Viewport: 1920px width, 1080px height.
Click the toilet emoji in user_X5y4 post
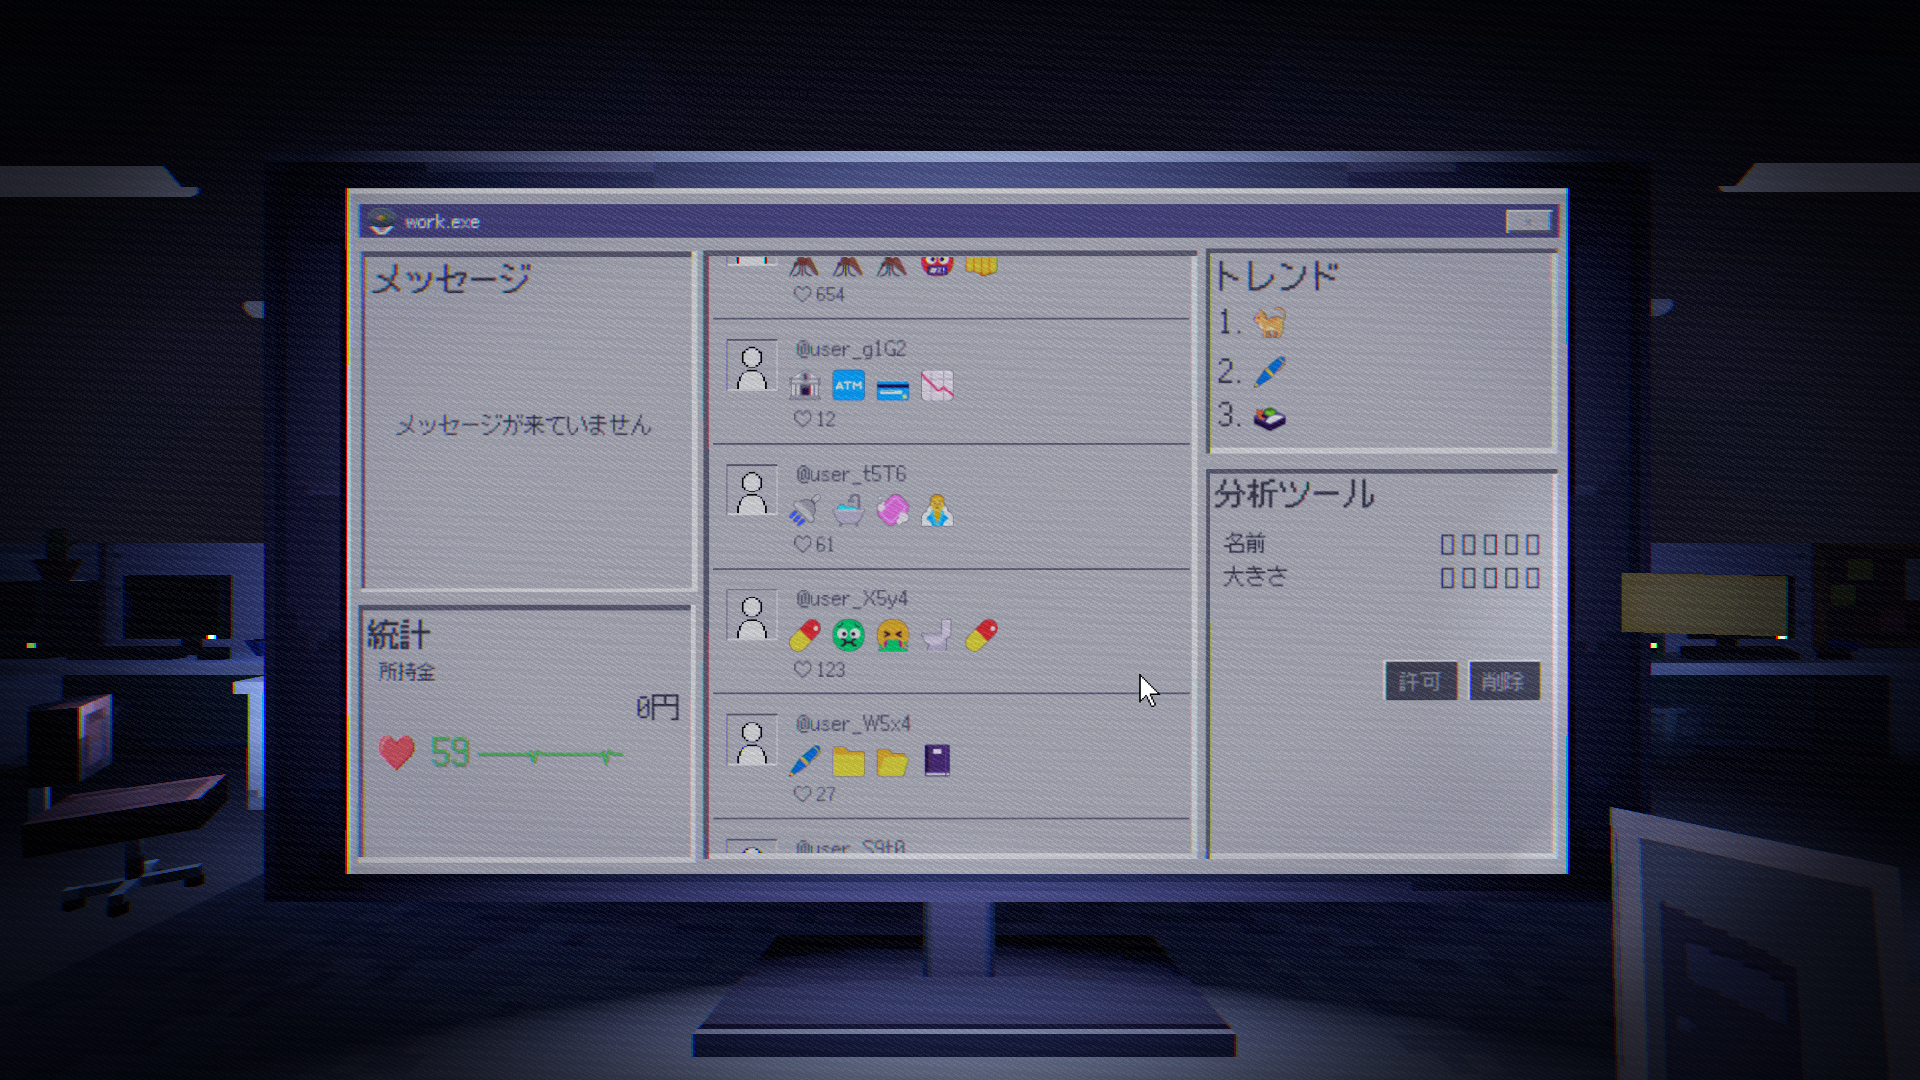pyautogui.click(x=937, y=635)
